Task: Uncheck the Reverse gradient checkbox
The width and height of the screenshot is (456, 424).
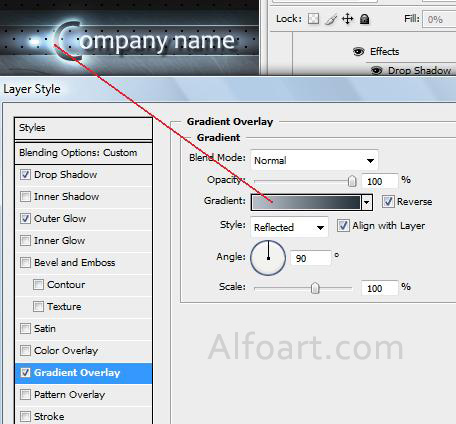Action: pyautogui.click(x=388, y=202)
